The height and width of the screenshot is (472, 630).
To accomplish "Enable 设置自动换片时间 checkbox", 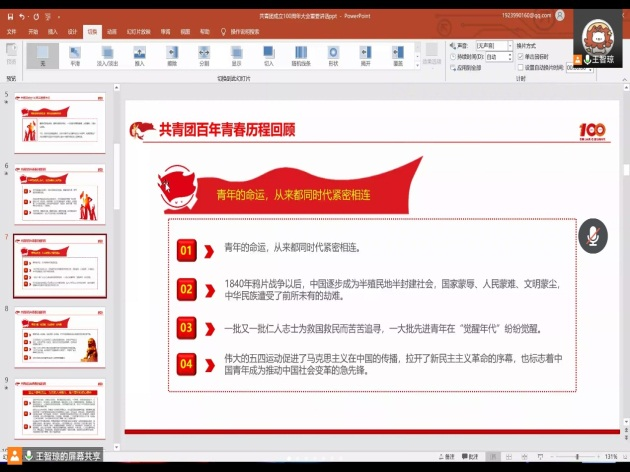I will coord(519,67).
